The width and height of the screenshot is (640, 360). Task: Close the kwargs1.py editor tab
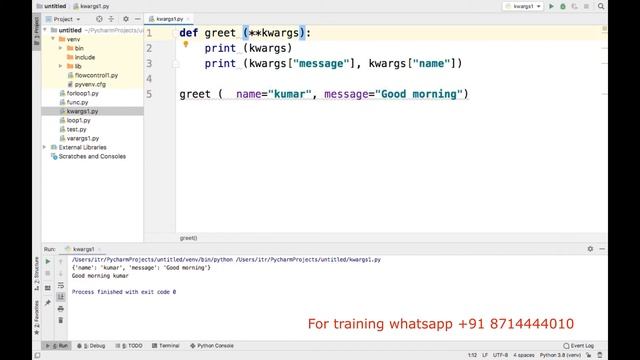[x=188, y=19]
